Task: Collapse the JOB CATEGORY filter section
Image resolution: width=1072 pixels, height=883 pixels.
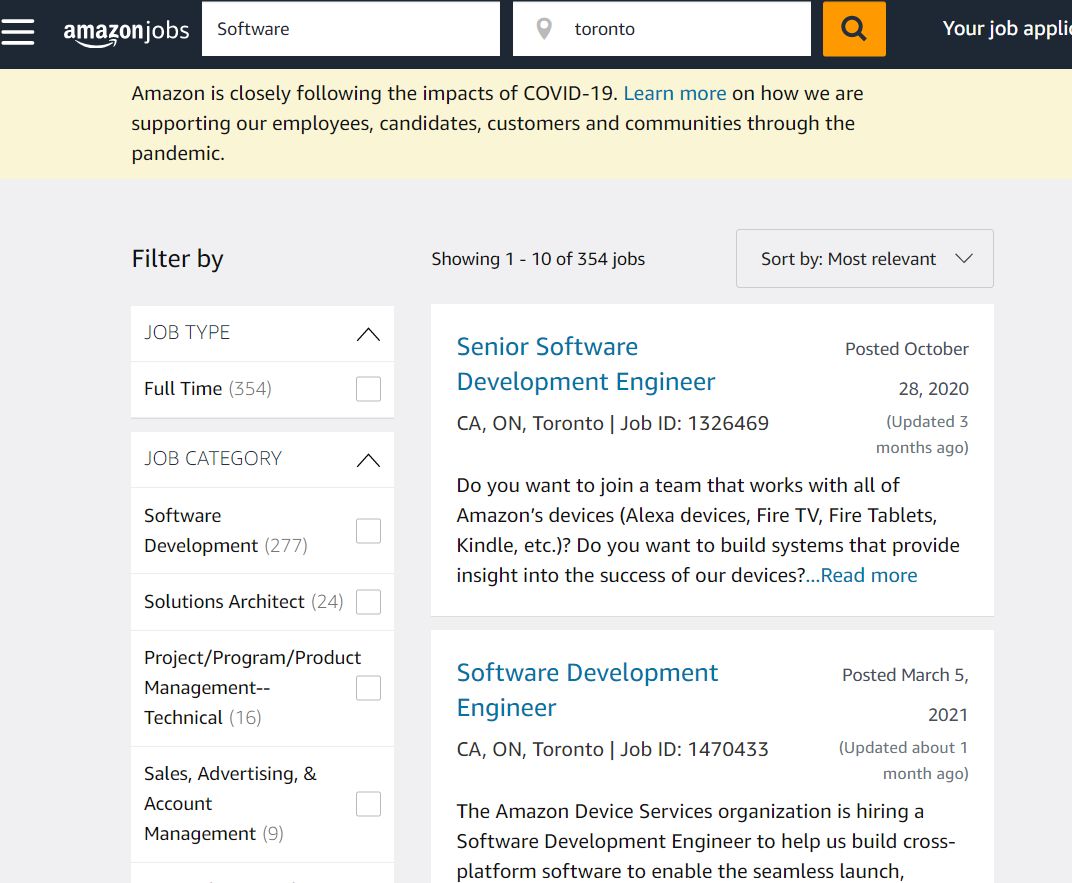Action: click(x=368, y=459)
